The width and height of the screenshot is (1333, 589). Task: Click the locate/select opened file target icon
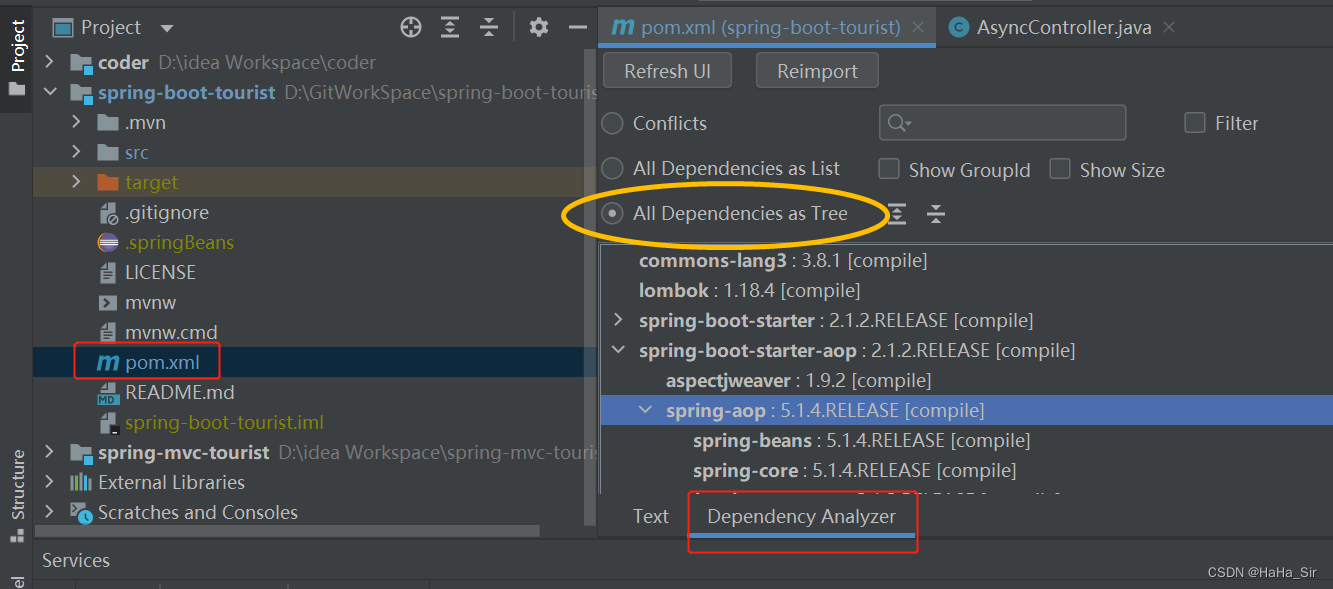click(411, 27)
